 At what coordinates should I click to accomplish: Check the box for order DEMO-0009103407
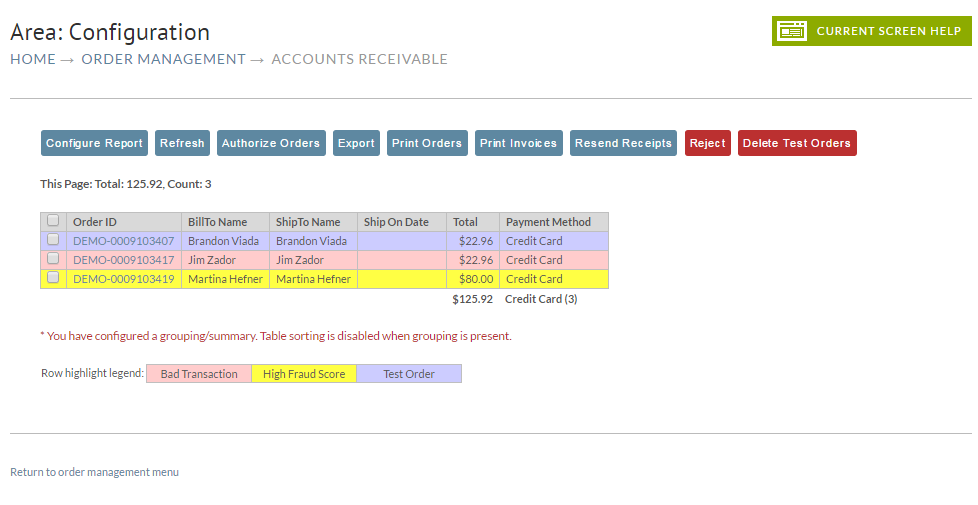53,239
